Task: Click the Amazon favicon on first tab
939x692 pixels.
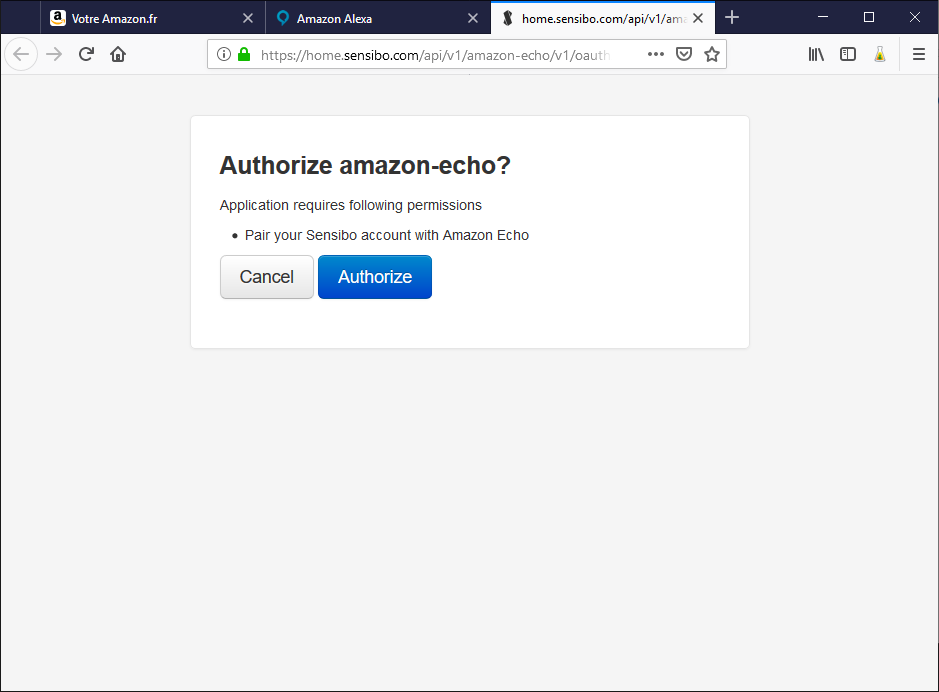Action: (57, 18)
